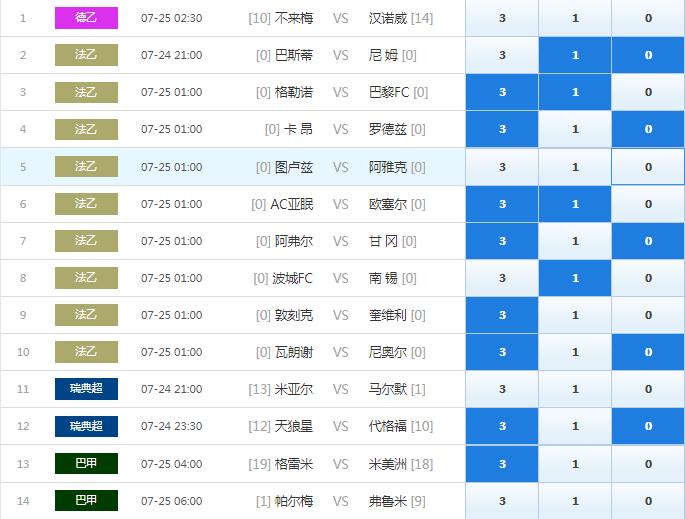Image resolution: width=685 pixels, height=519 pixels.
Task: Click the 瑞典超 league tag in row 11
Action: [86, 389]
